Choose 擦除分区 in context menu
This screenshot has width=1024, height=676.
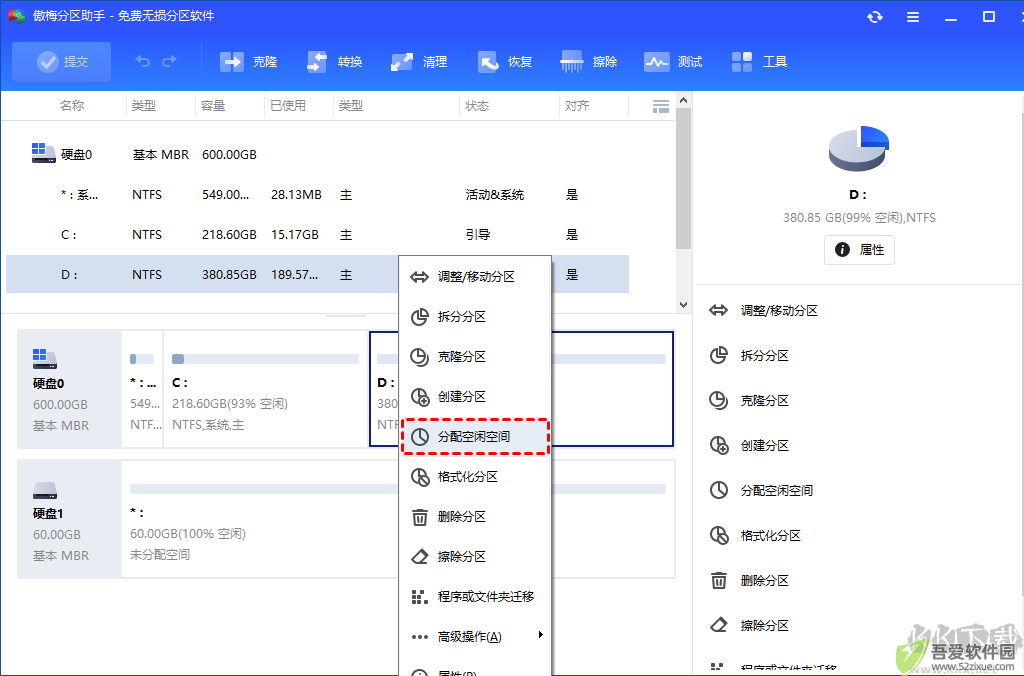coord(475,556)
